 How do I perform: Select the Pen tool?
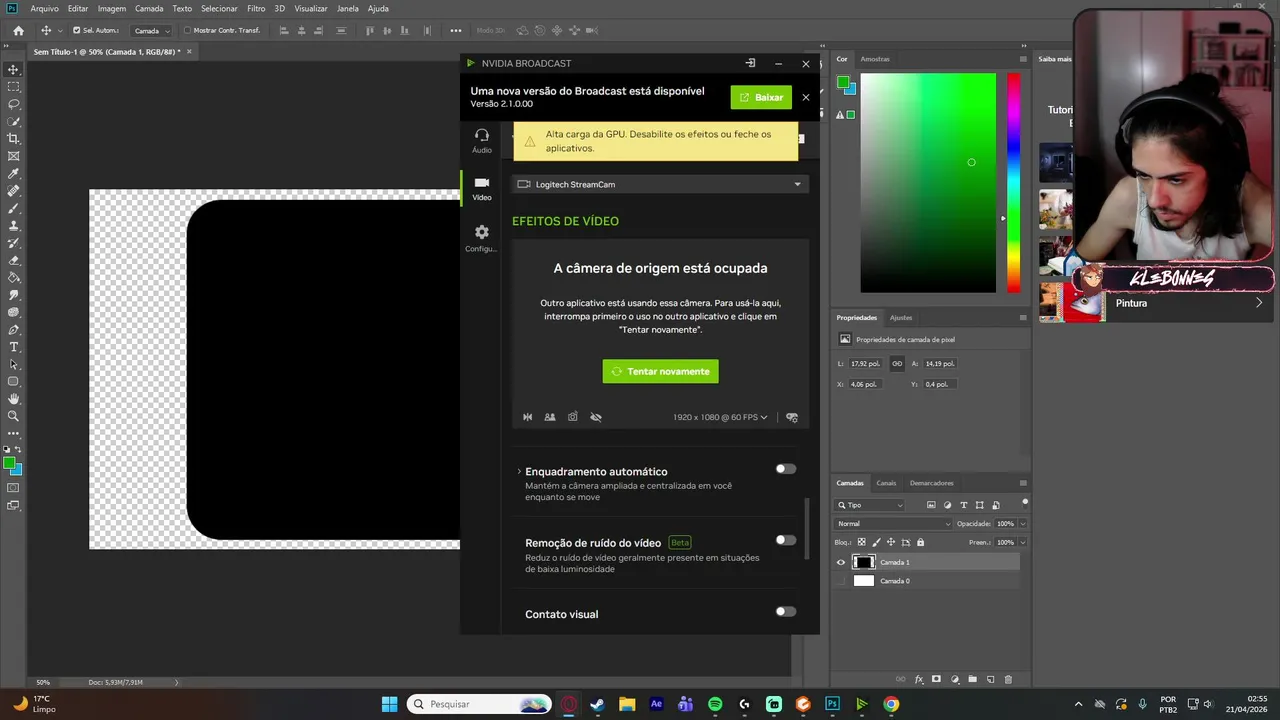[x=14, y=330]
